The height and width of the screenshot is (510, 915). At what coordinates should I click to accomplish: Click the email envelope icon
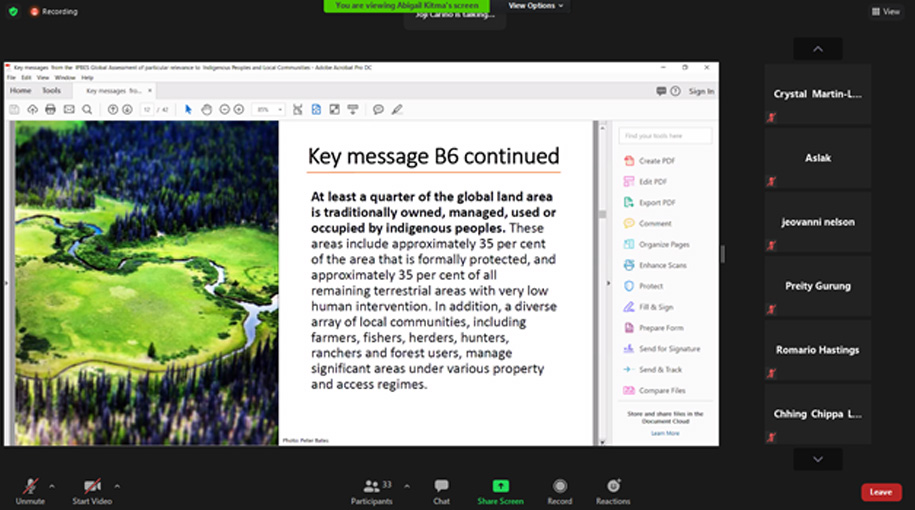pyautogui.click(x=69, y=110)
